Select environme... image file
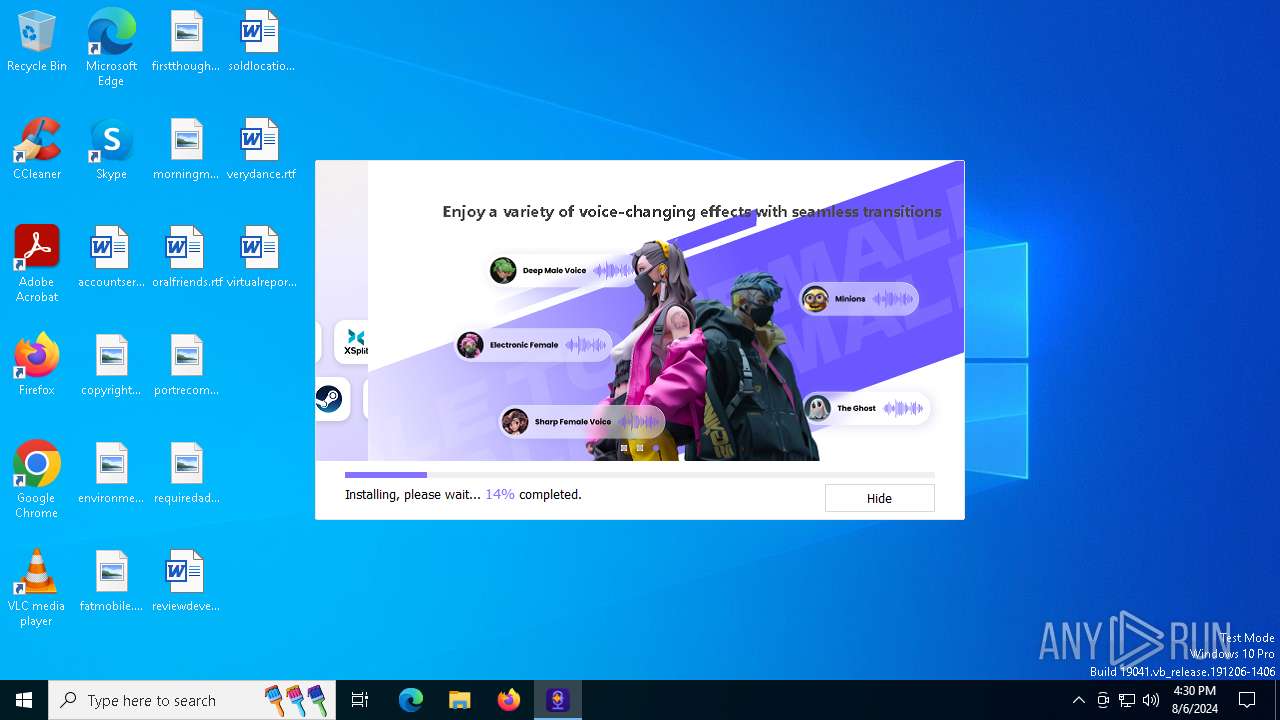The image size is (1280, 720). 111,473
